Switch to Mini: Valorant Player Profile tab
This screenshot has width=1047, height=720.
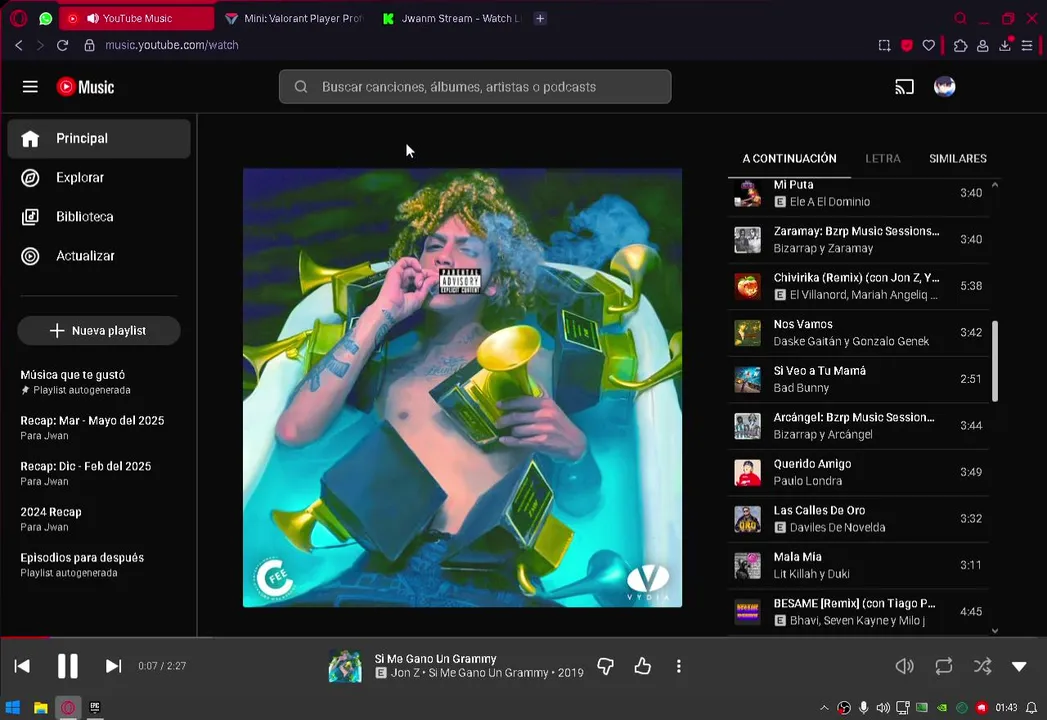tap(294, 18)
